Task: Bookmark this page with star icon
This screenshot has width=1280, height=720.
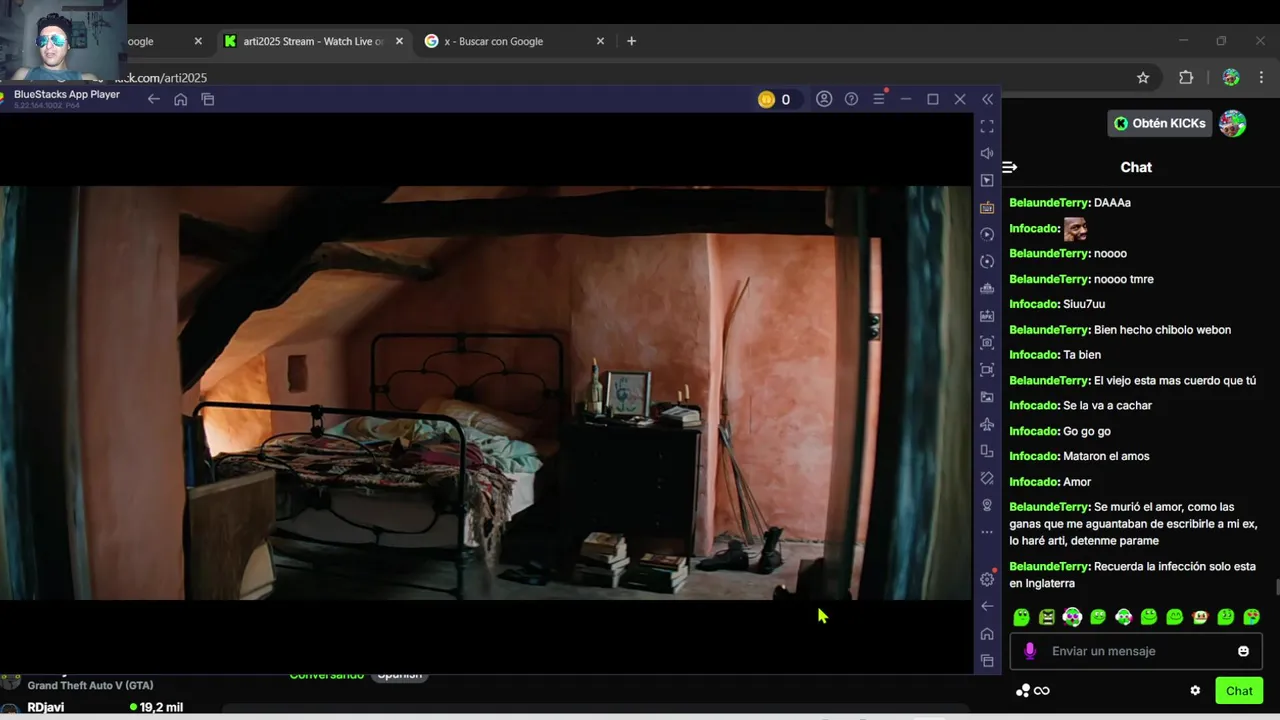Action: click(x=1143, y=78)
